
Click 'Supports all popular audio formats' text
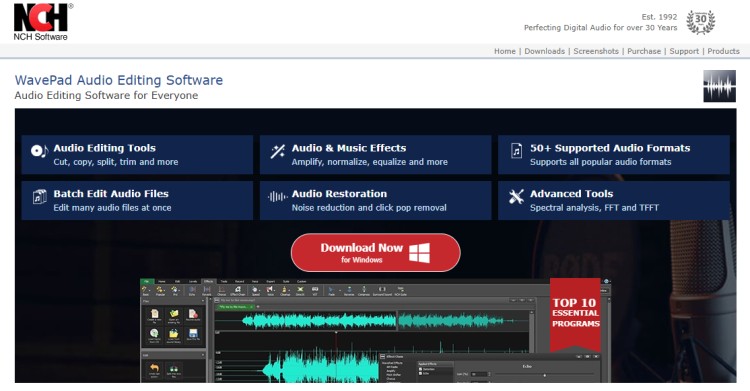point(600,162)
